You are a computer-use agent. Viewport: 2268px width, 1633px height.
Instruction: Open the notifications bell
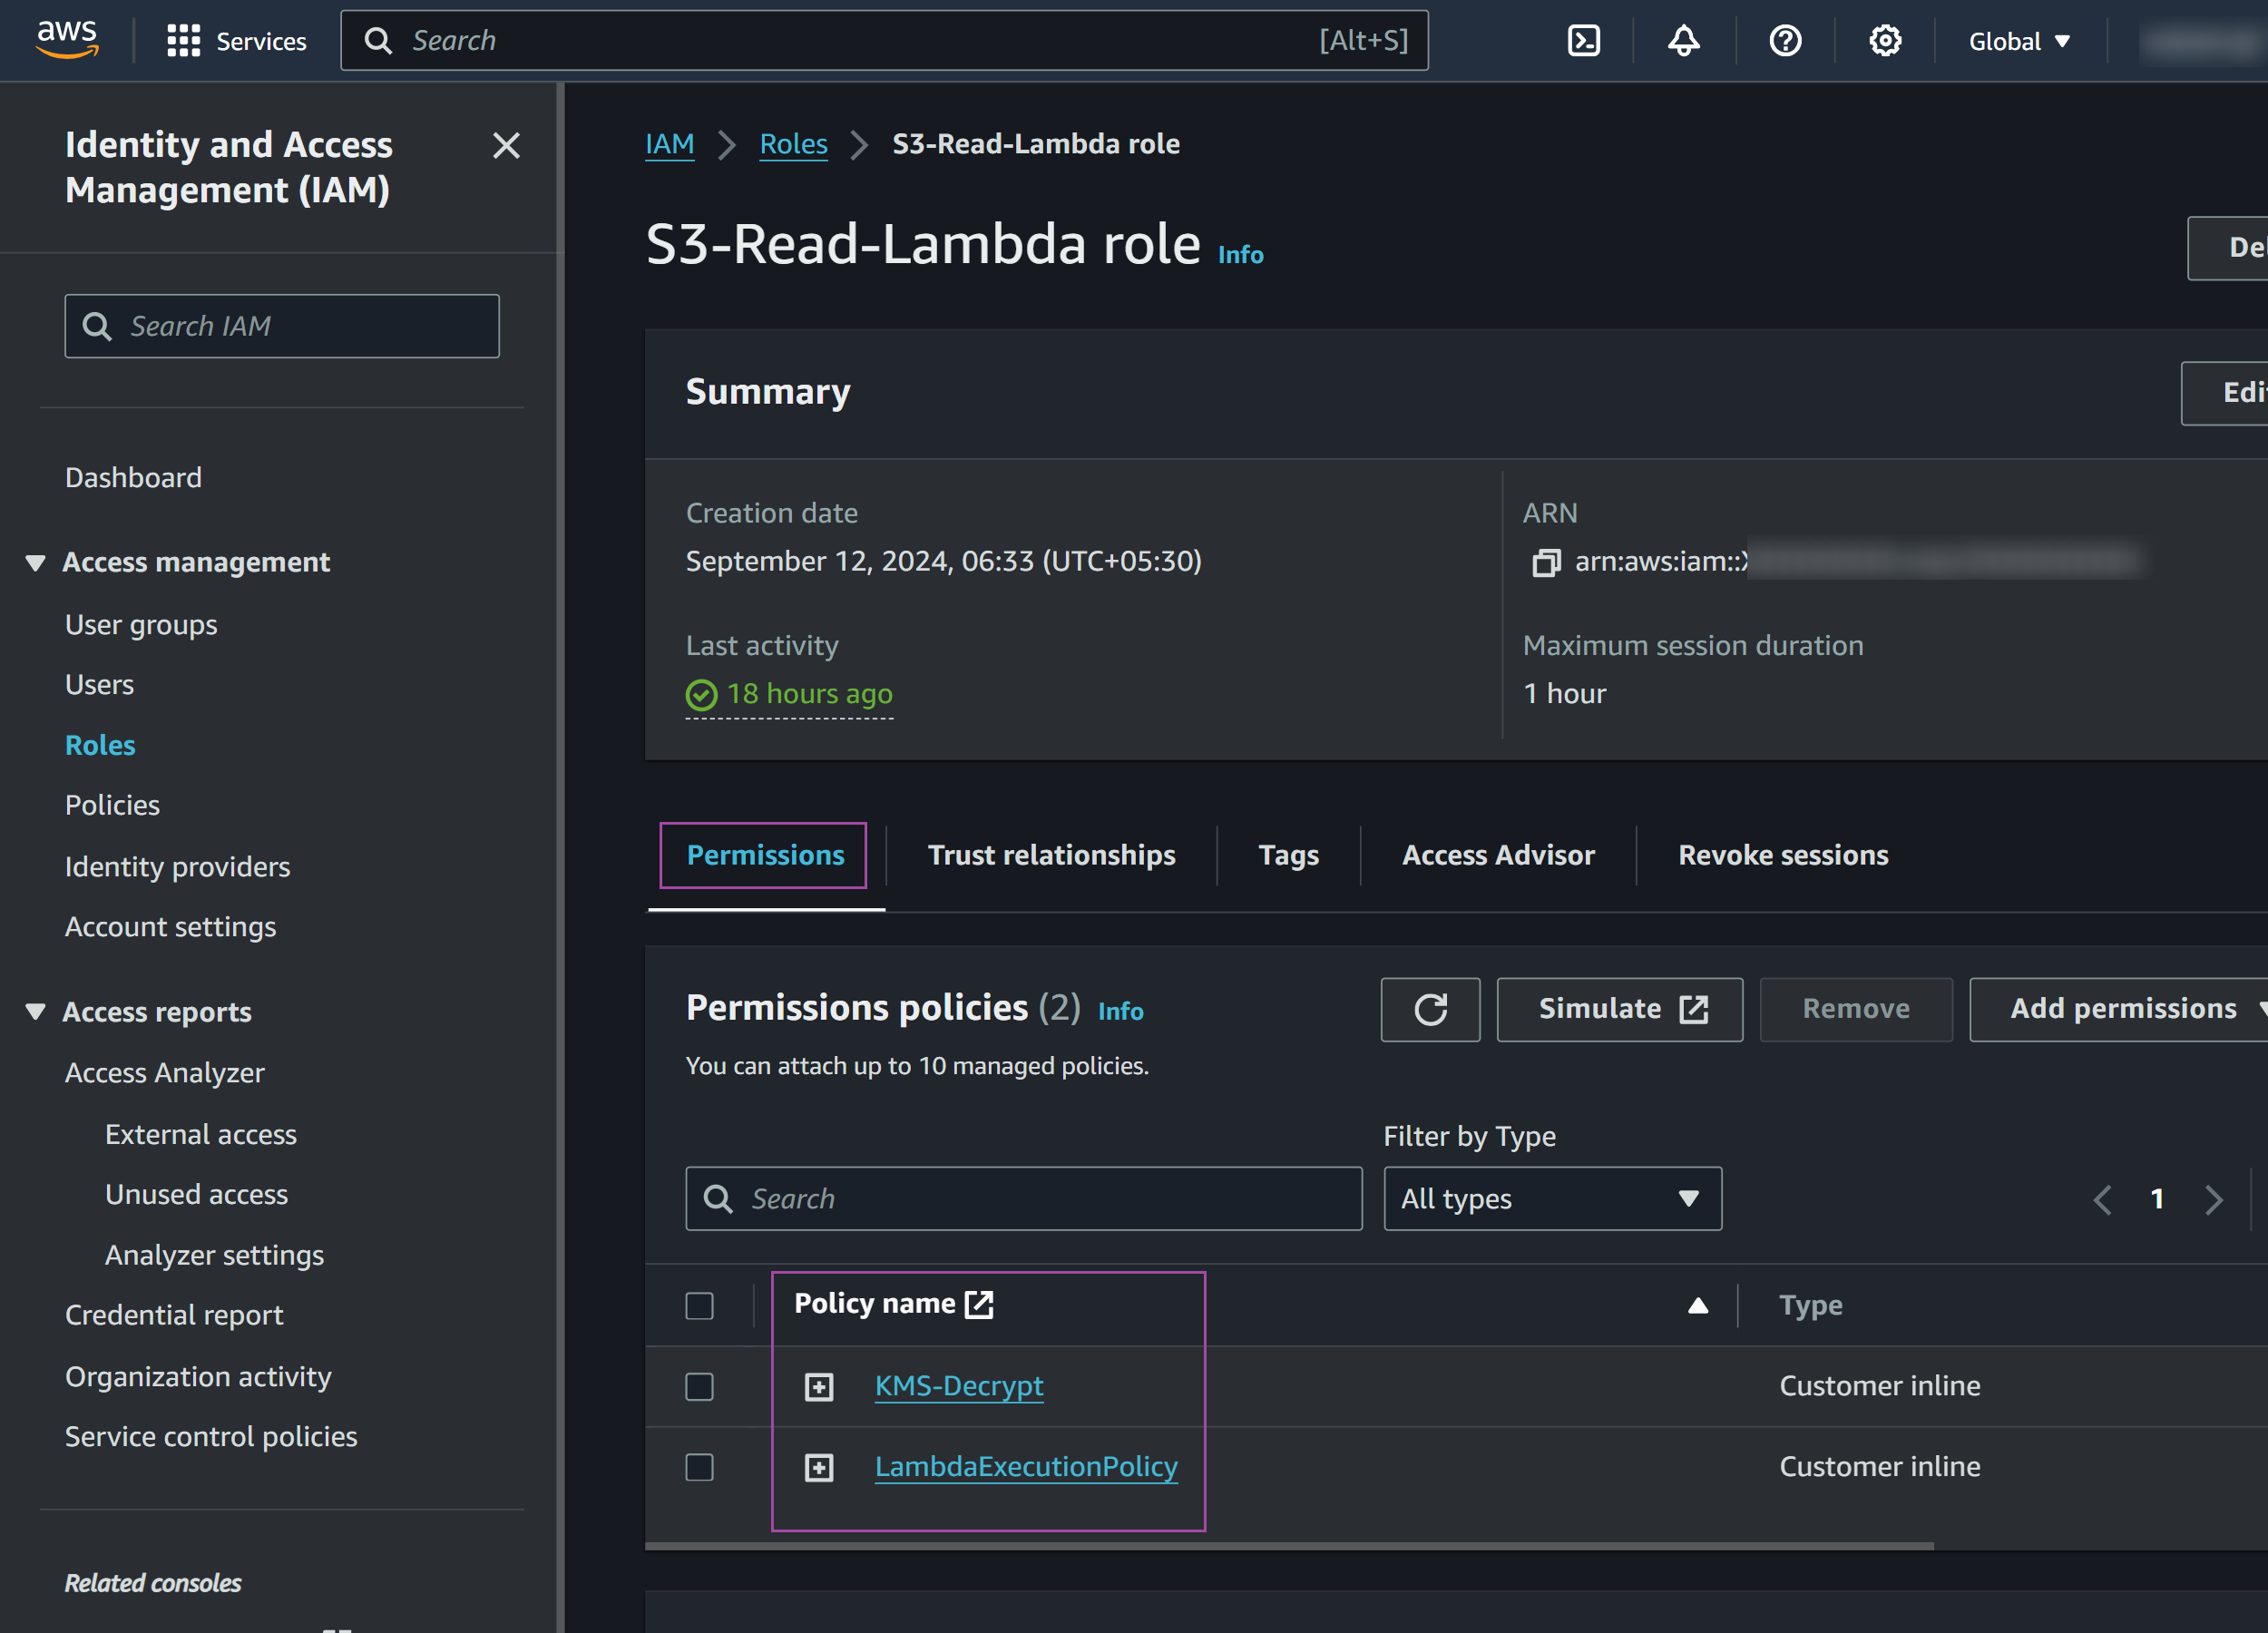[1683, 41]
